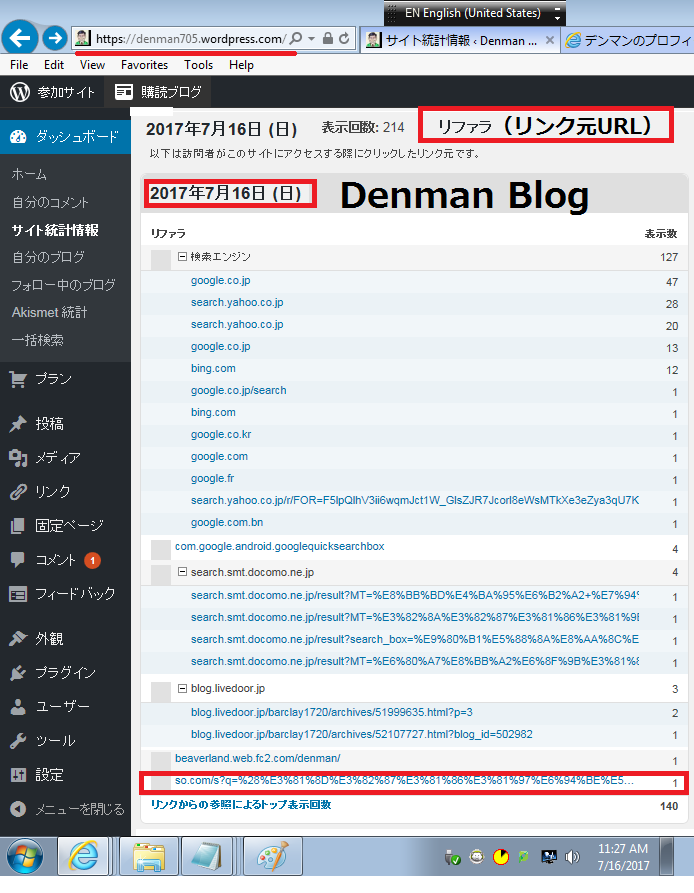Click the リンク chain icon
694x893 pixels.
click(18, 491)
